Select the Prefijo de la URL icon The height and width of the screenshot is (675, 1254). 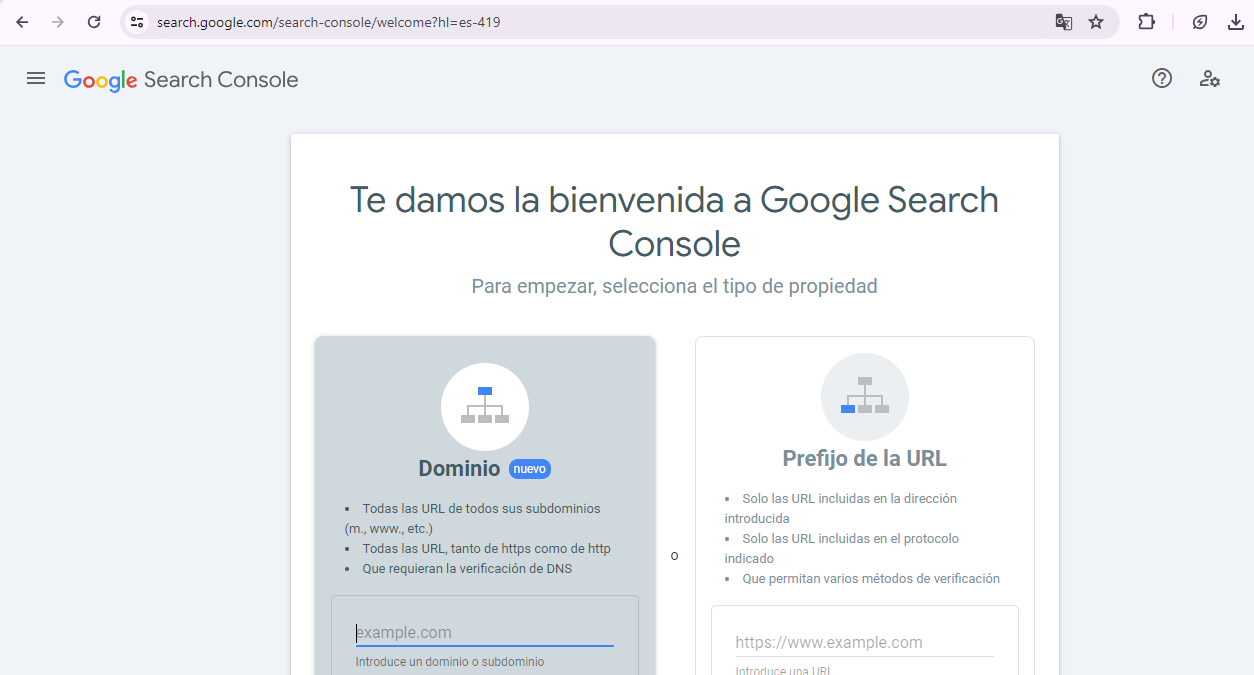tap(865, 397)
